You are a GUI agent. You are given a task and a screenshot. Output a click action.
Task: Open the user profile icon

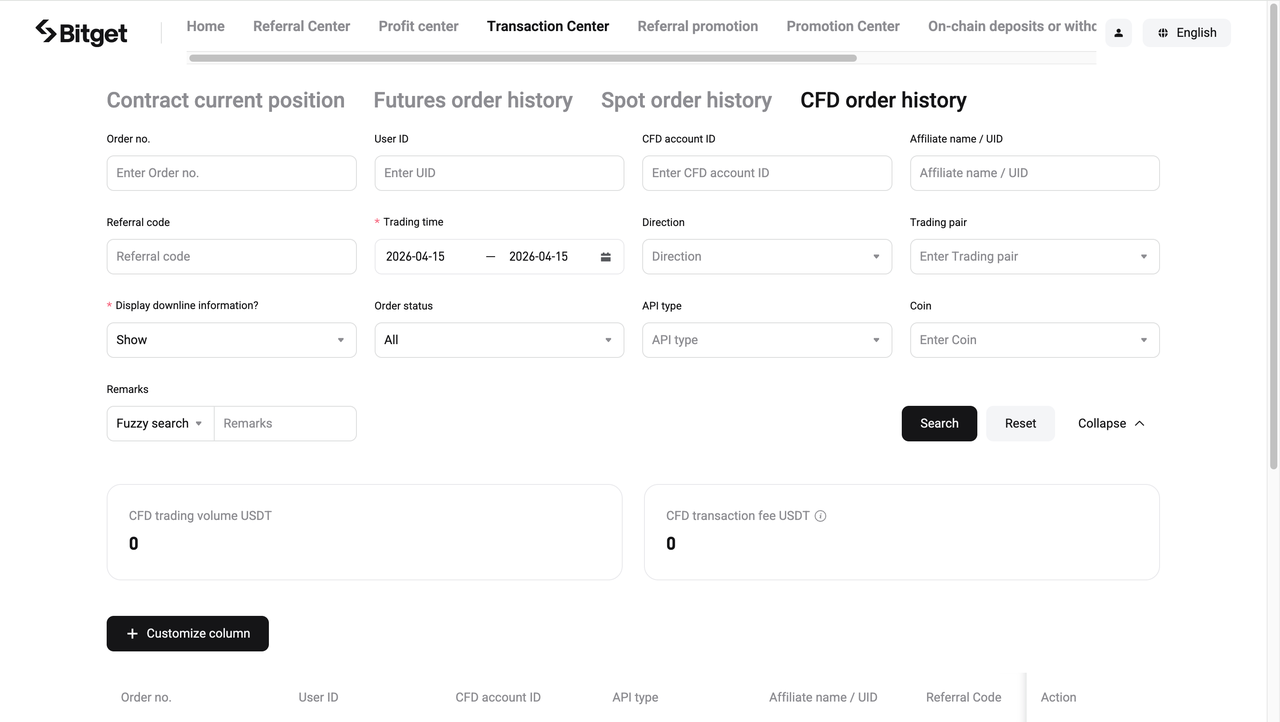1118,32
